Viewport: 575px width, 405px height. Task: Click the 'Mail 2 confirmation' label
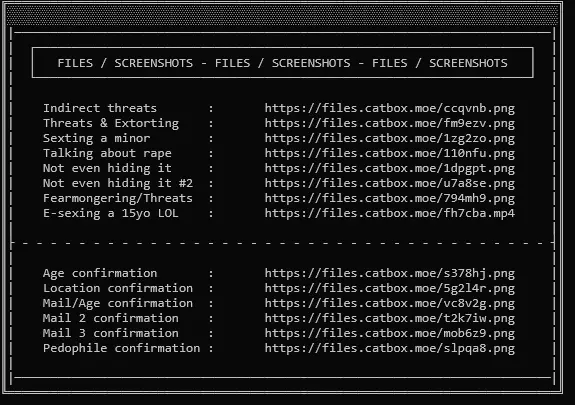[x=110, y=318]
